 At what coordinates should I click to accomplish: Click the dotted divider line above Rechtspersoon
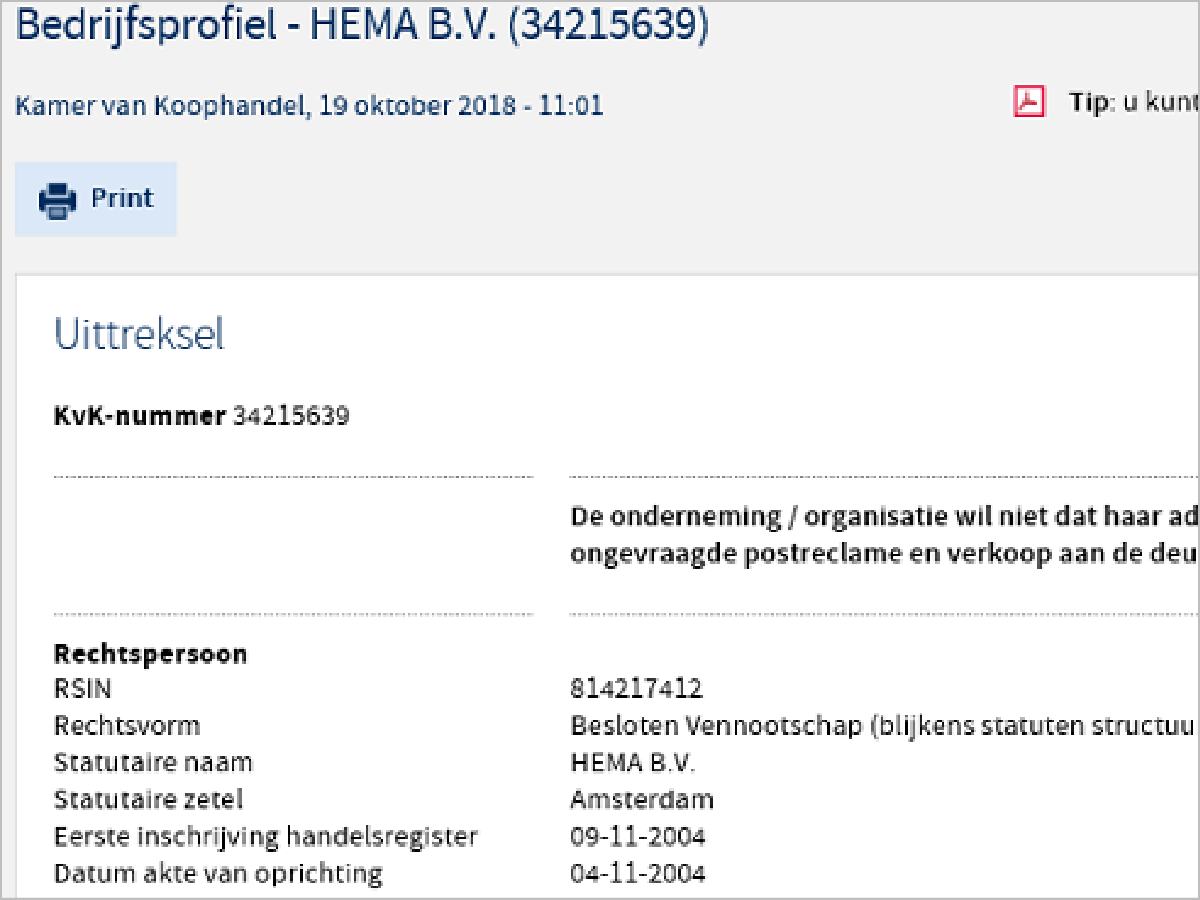[295, 615]
